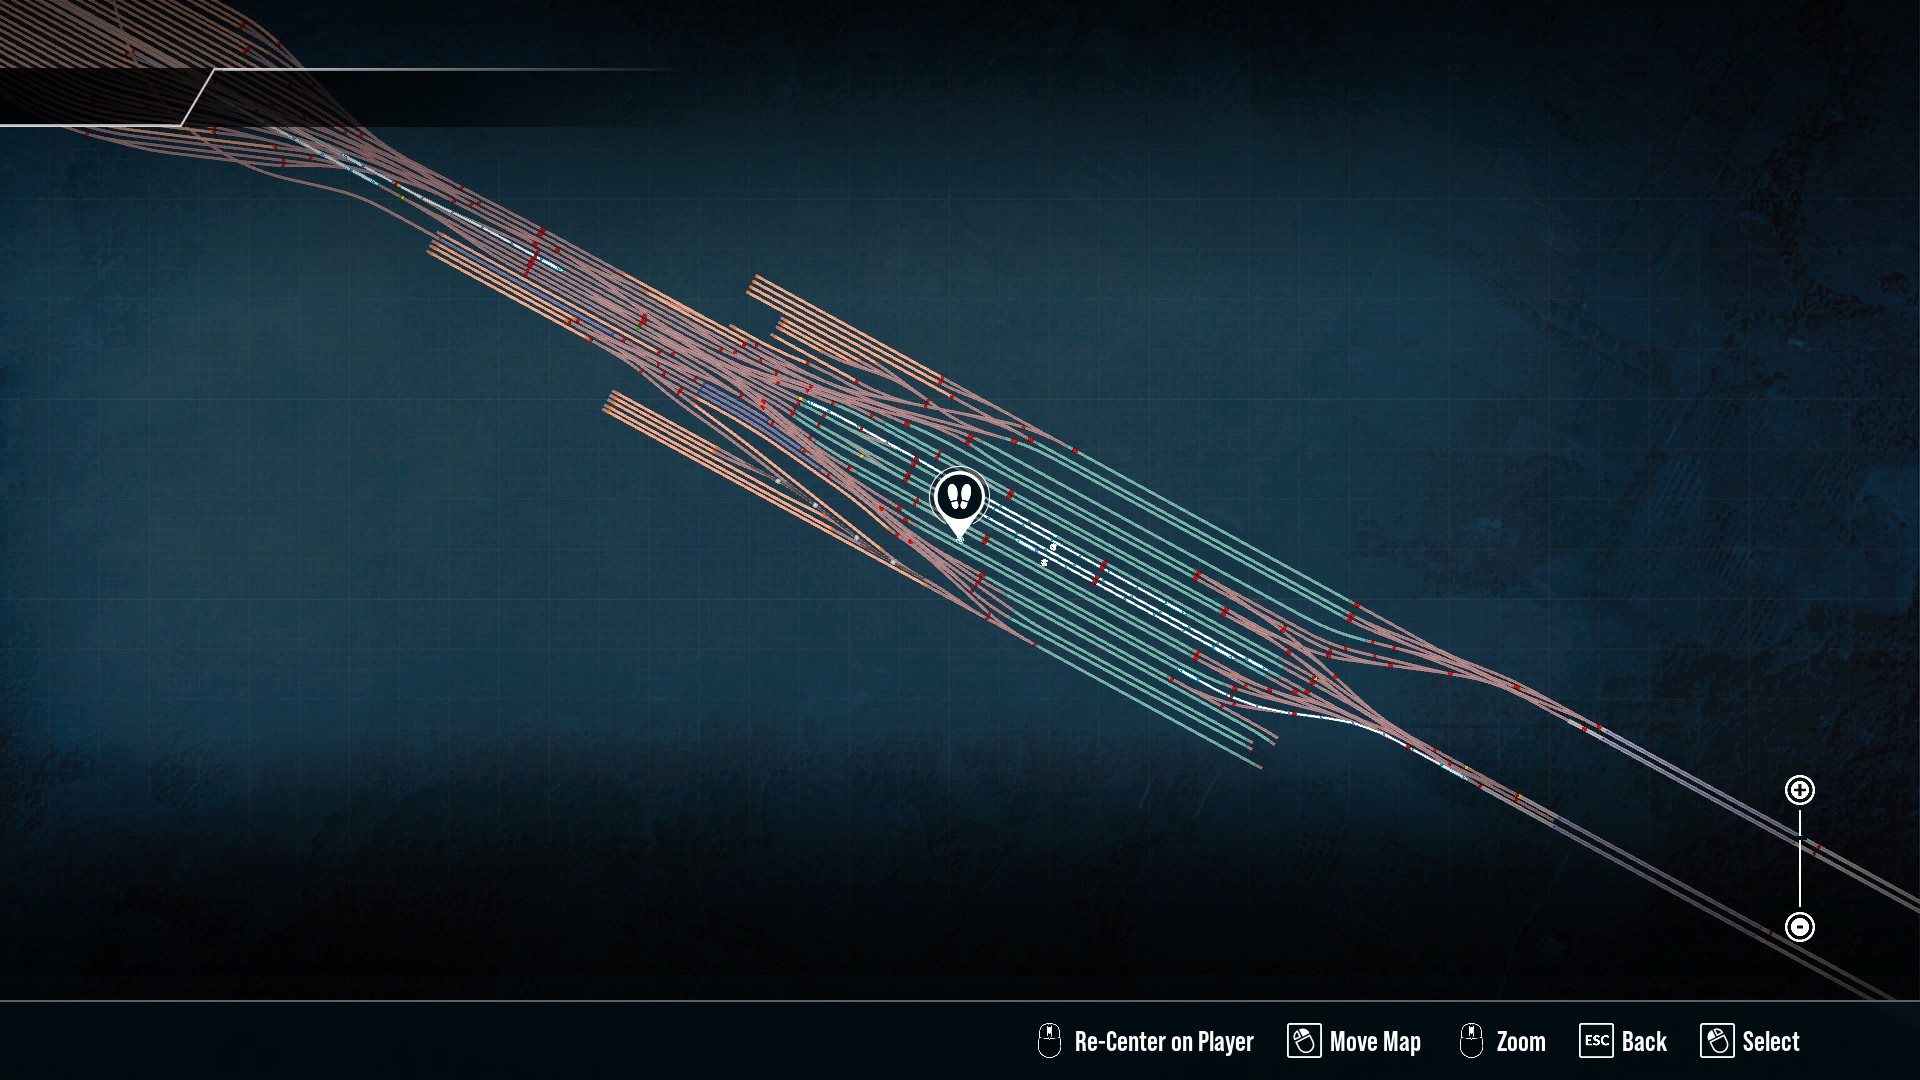Click the scroll-wheel mouse icon for Zoom
Viewport: 1920px width, 1080px height.
(x=1471, y=1041)
